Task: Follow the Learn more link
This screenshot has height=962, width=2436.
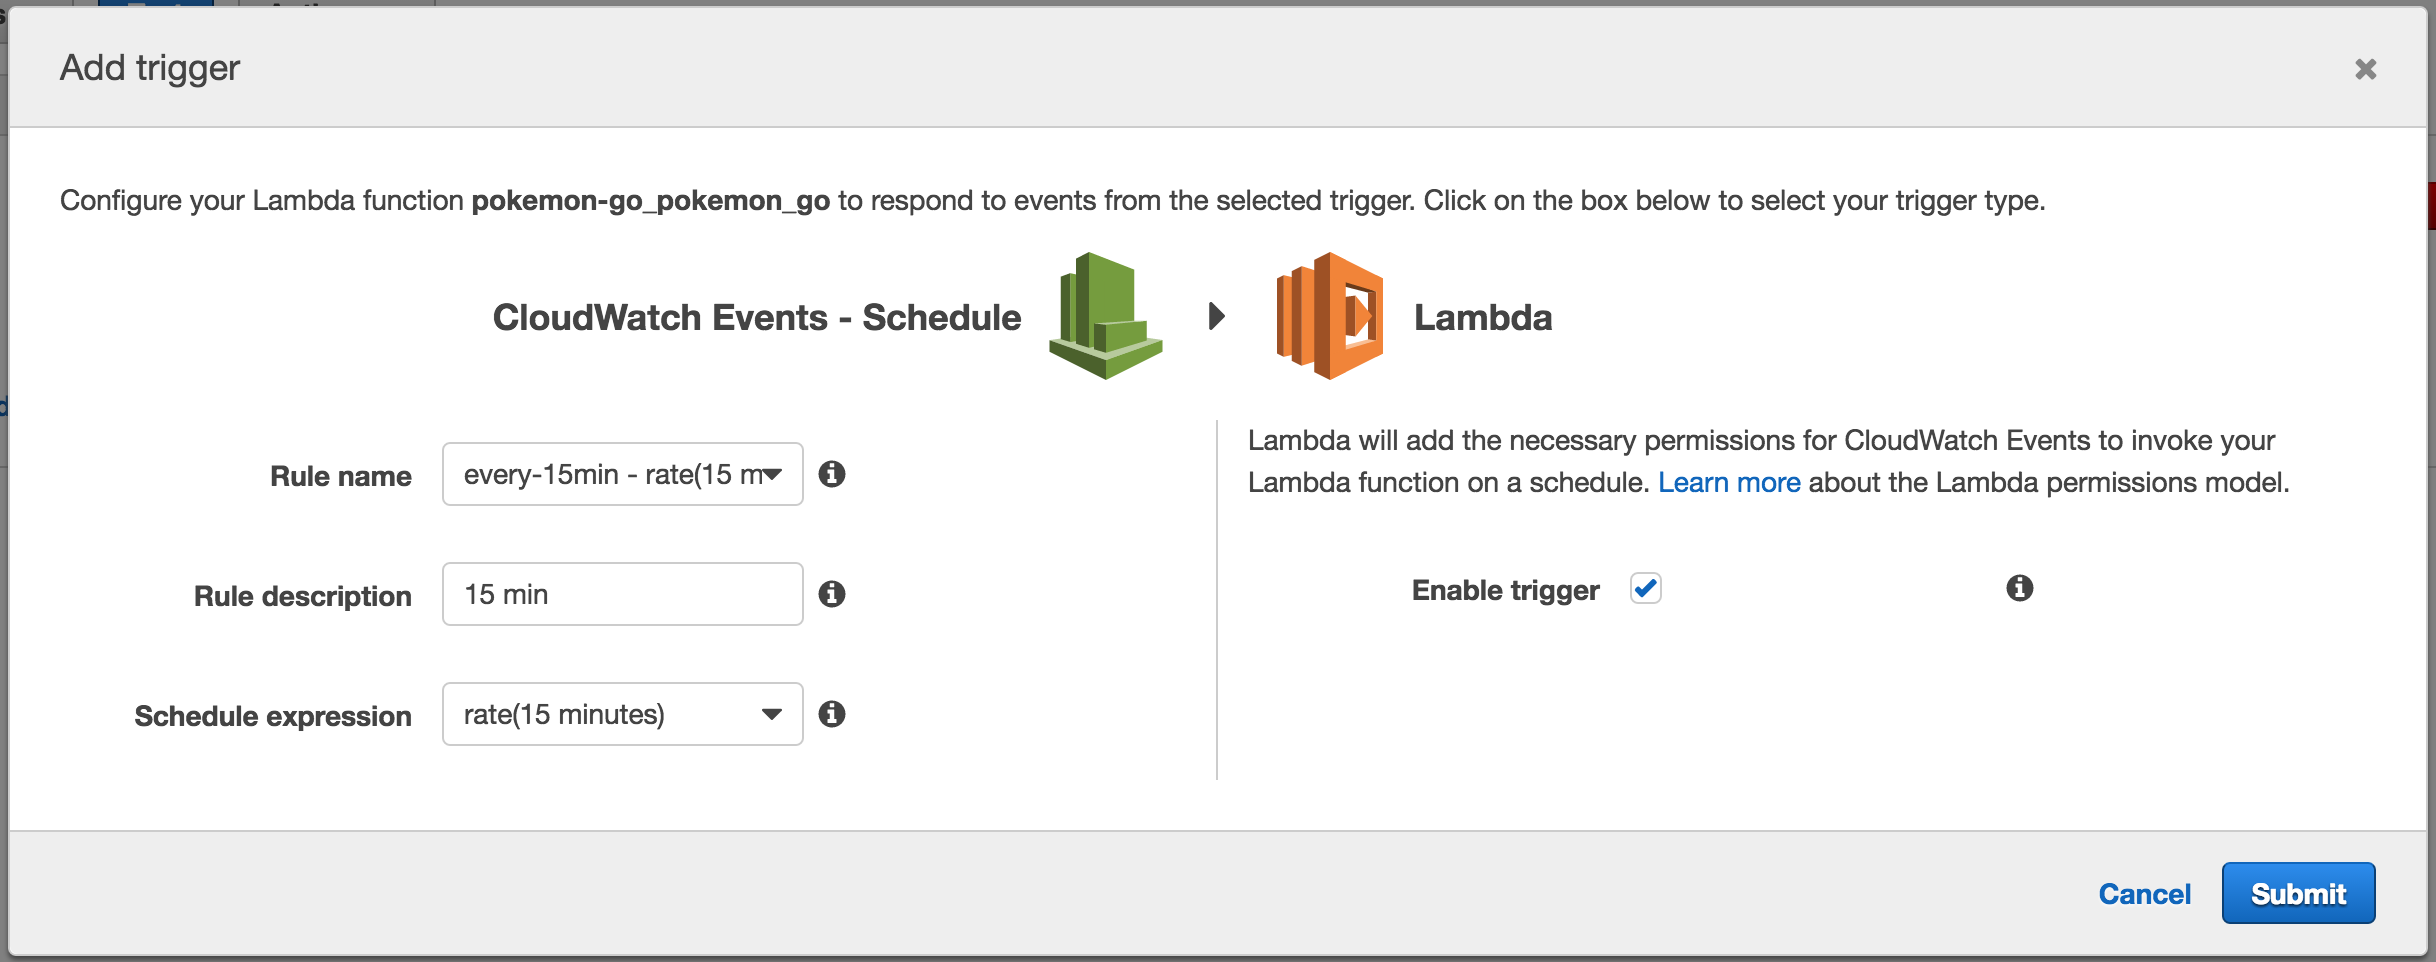Action: point(1728,482)
